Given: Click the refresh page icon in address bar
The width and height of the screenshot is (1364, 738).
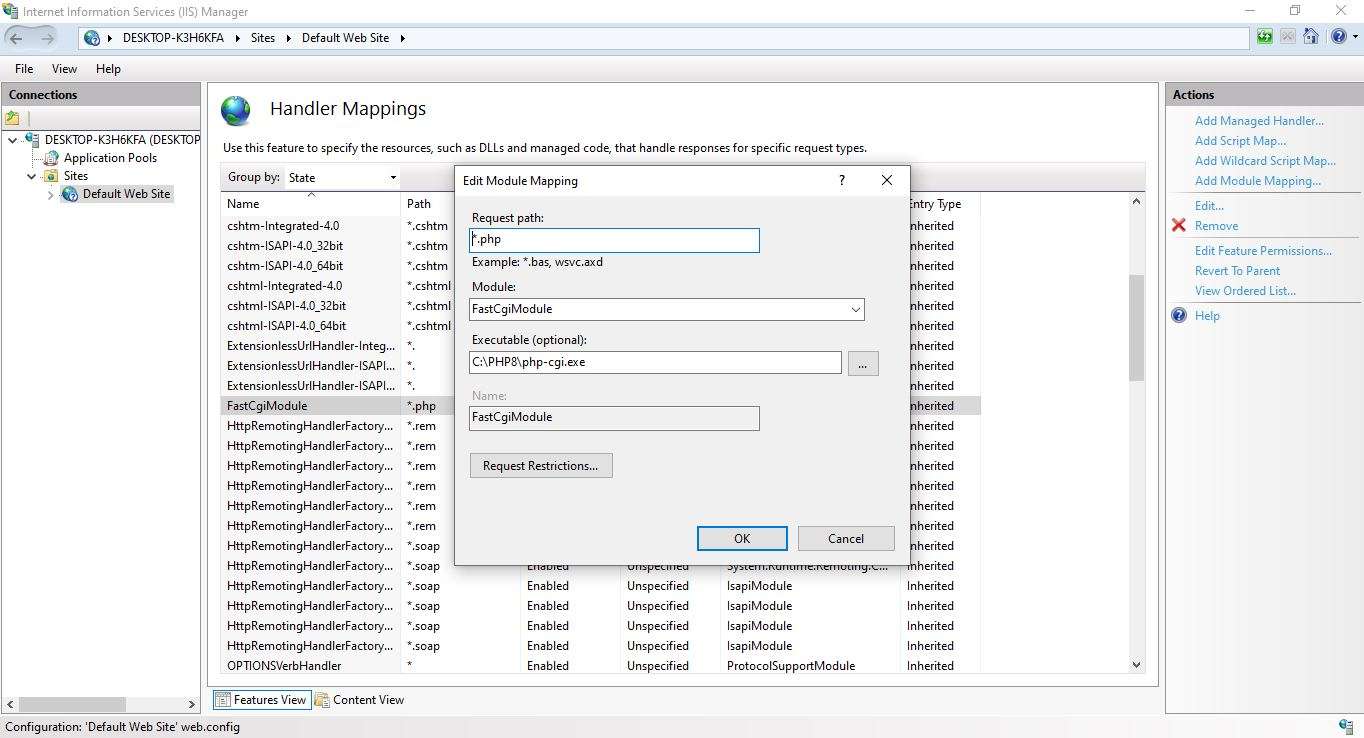Looking at the screenshot, I should click(x=1265, y=38).
